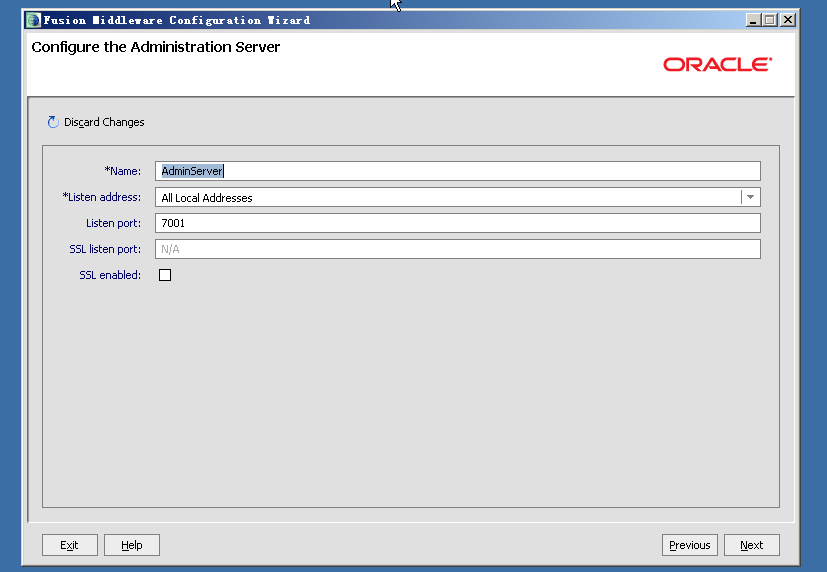The image size is (827, 572).
Task: Enable the SSL enabled checkbox
Action: [x=165, y=275]
